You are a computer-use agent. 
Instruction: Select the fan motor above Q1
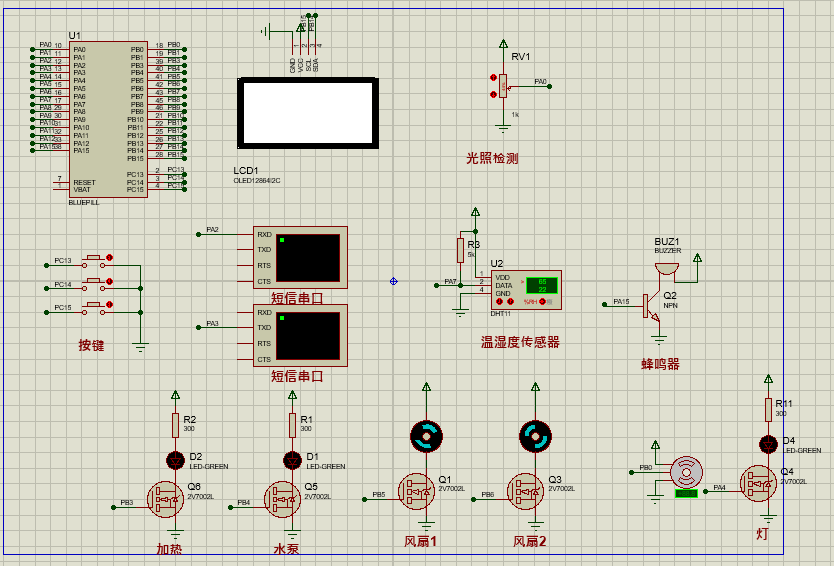click(427, 437)
